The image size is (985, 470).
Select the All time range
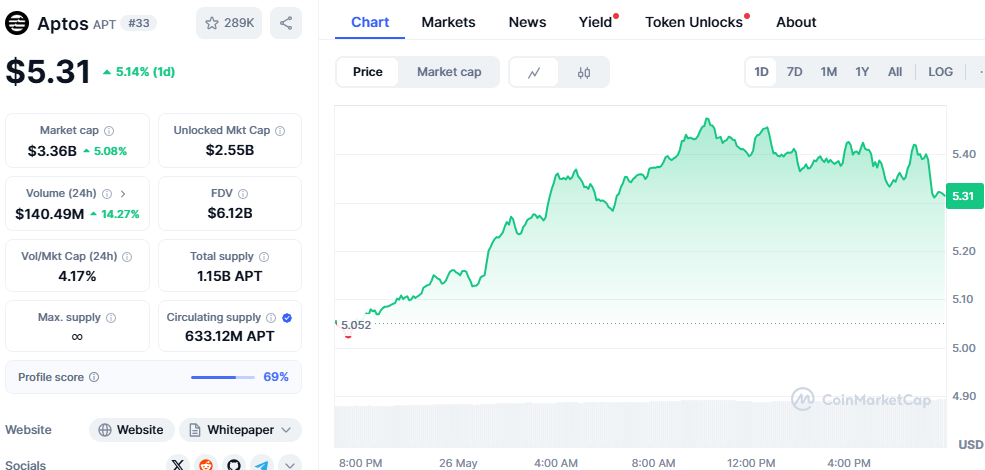895,72
